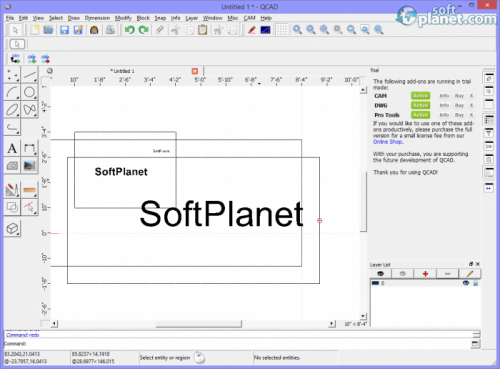Open the CAM menu
This screenshot has width=500, height=369.
click(x=249, y=18)
